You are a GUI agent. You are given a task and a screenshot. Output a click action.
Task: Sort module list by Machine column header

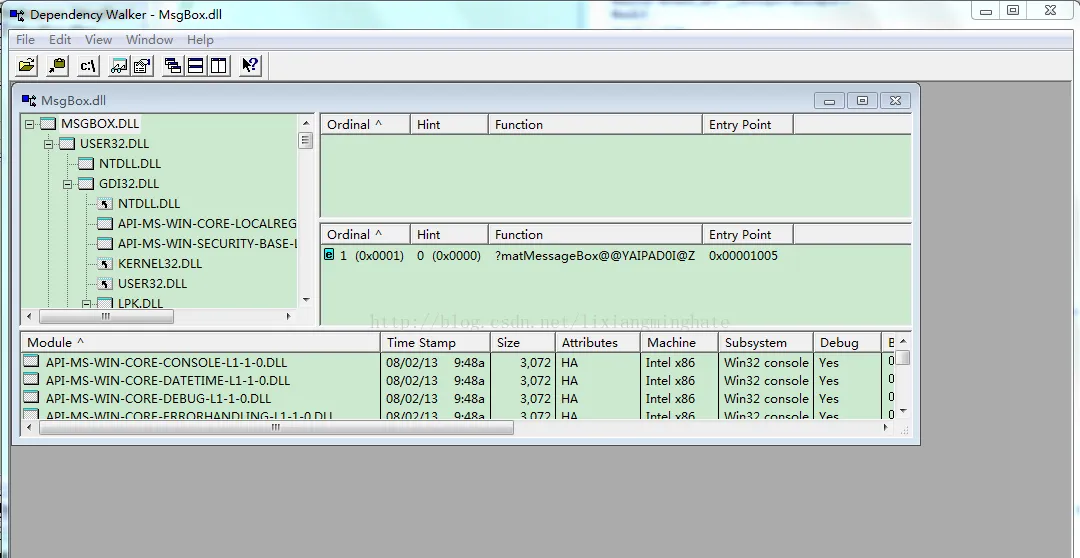click(679, 342)
